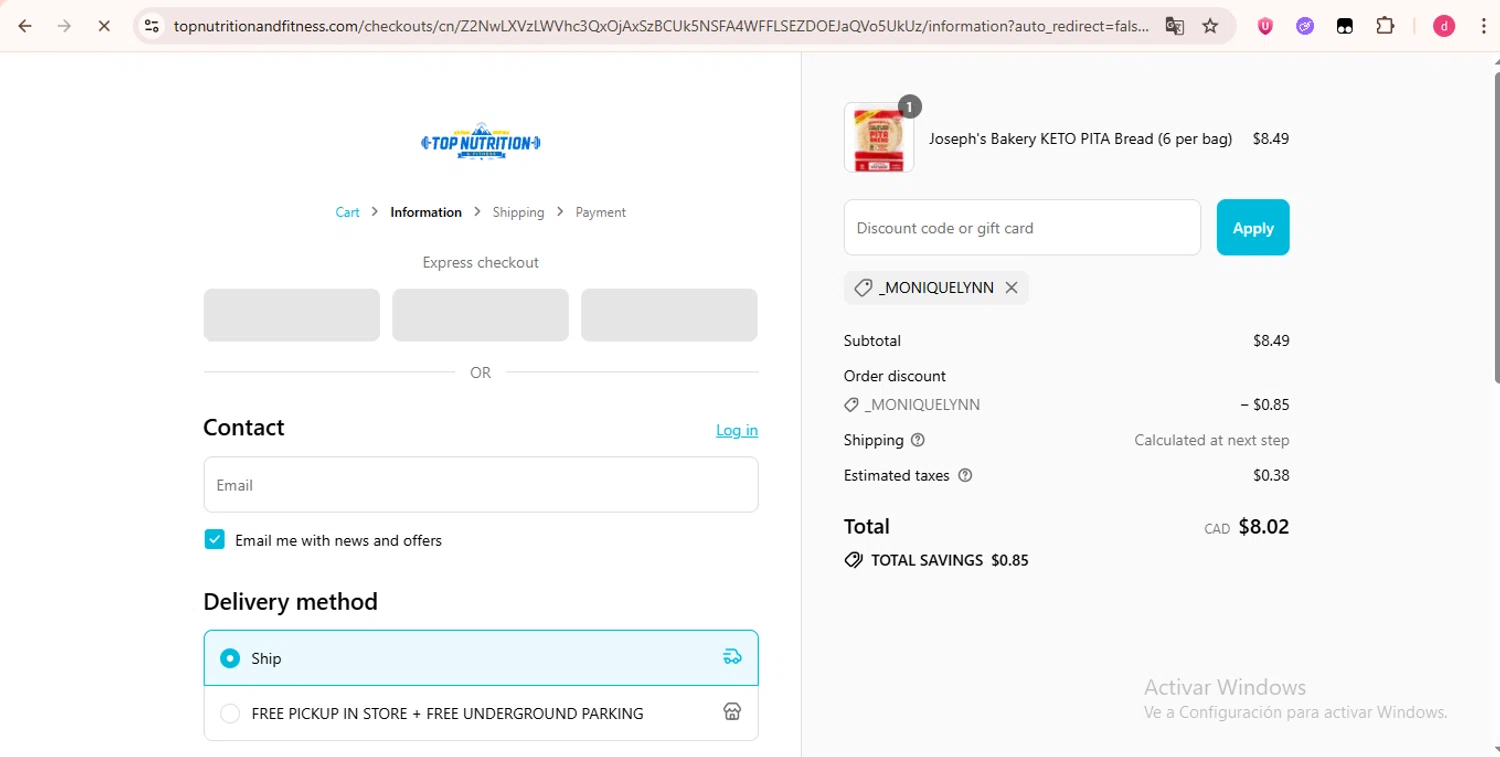Focus the Discount code or gift card field
1500x757 pixels.
[x=1022, y=228]
